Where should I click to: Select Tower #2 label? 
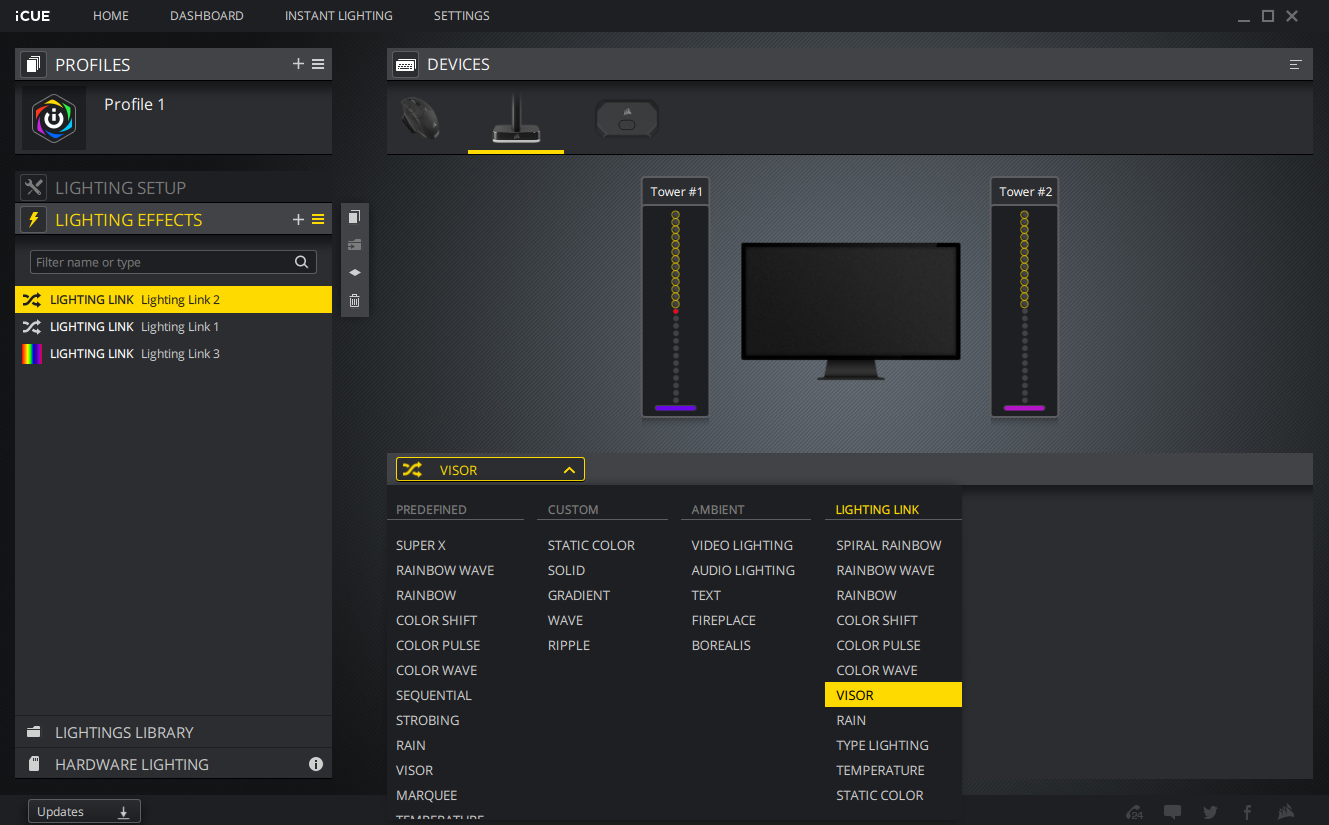coord(1025,191)
